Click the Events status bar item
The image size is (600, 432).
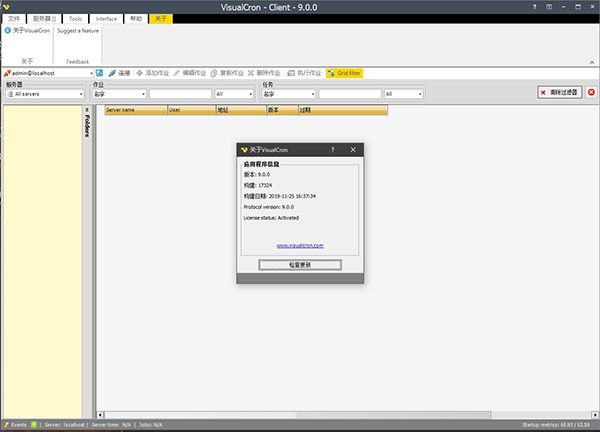click(x=15, y=425)
